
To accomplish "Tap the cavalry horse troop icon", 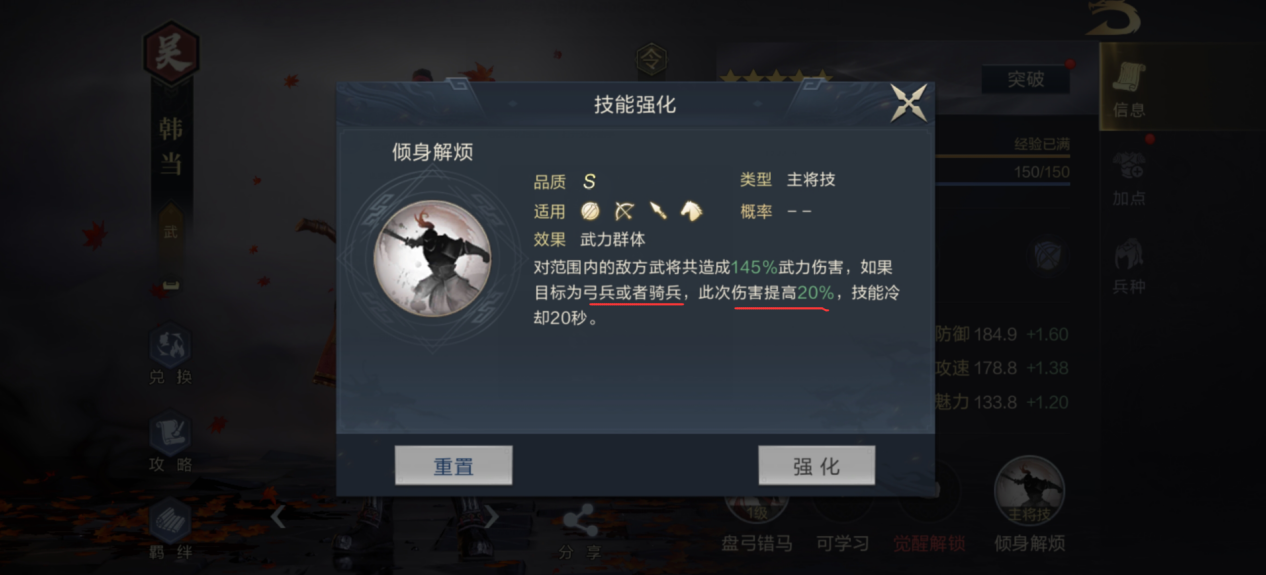I will [x=691, y=211].
